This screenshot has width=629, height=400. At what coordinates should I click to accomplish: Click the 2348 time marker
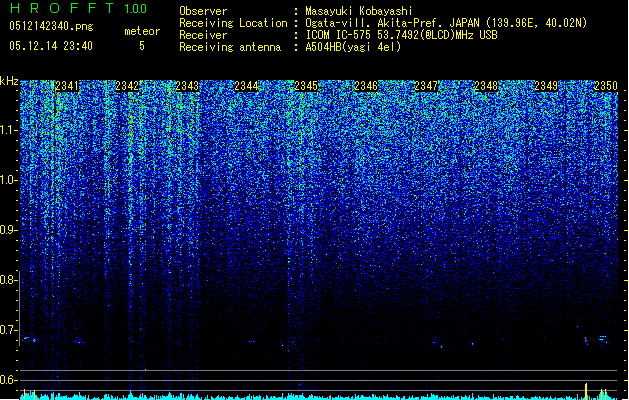486,86
